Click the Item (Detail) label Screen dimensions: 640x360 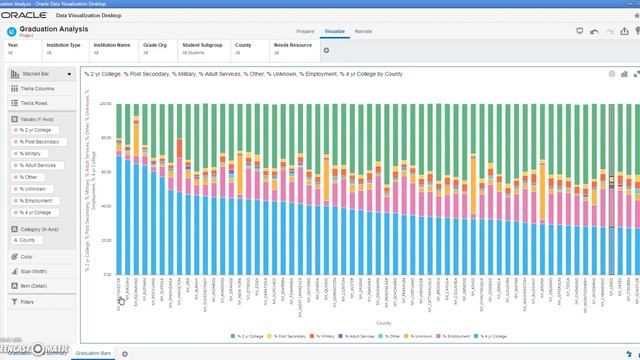click(34, 286)
